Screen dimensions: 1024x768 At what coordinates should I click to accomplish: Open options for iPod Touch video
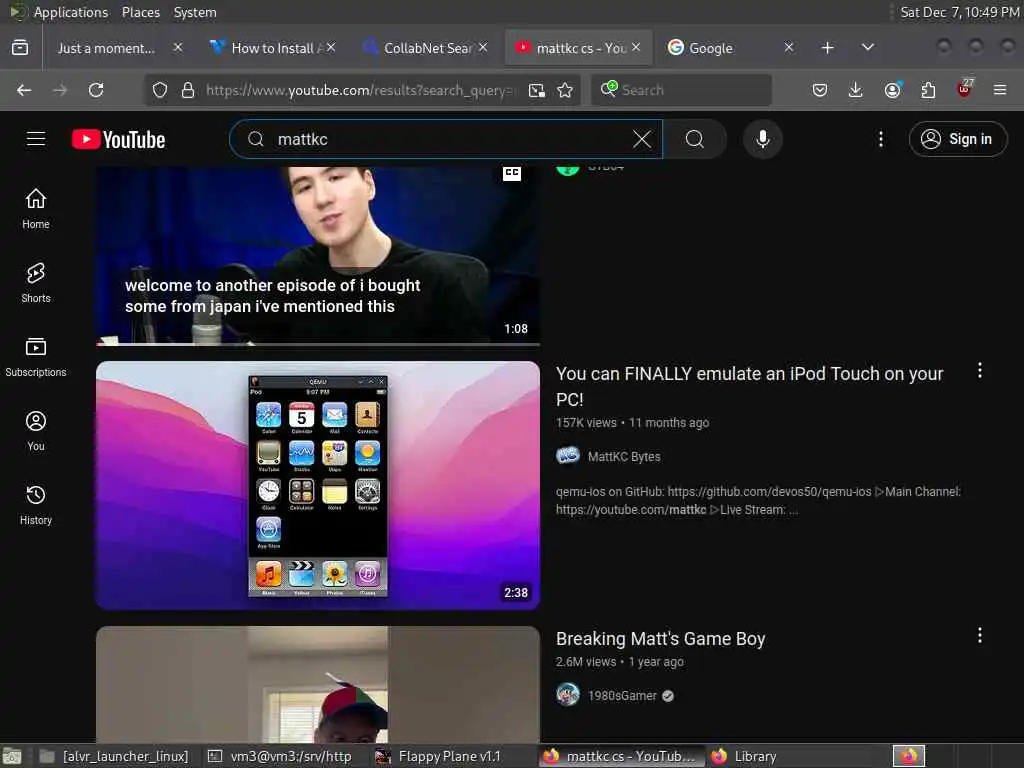coord(980,371)
